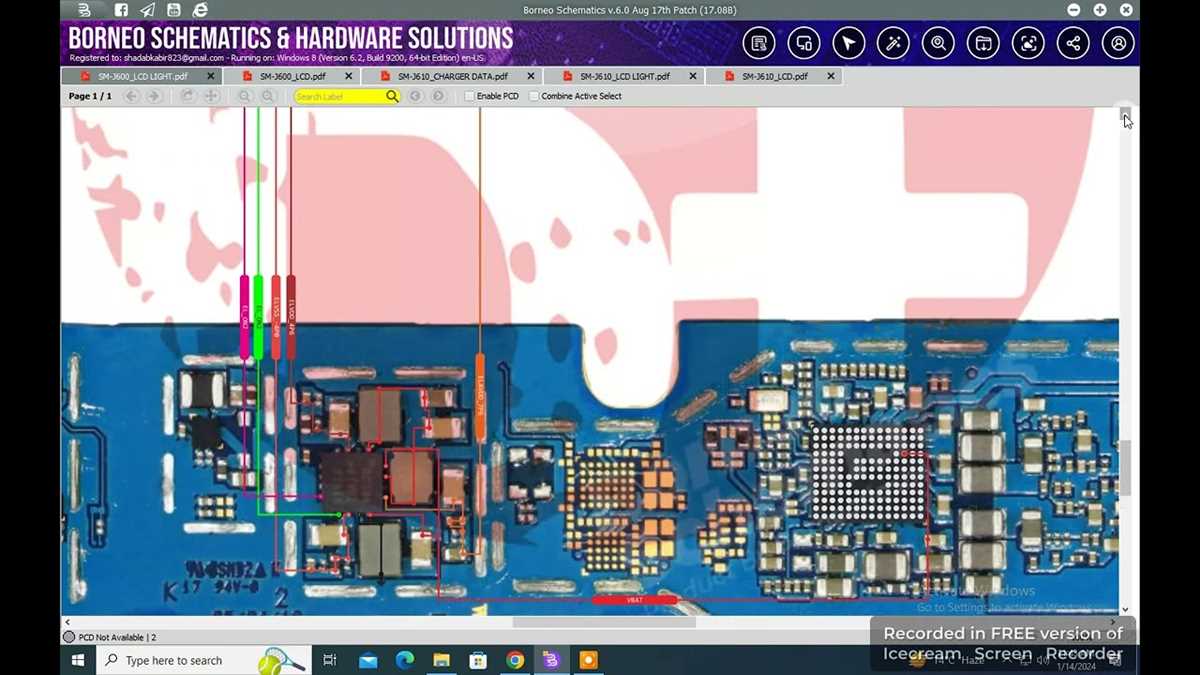Close the SM-J610_LCD.pdf tab

pyautogui.click(x=830, y=76)
